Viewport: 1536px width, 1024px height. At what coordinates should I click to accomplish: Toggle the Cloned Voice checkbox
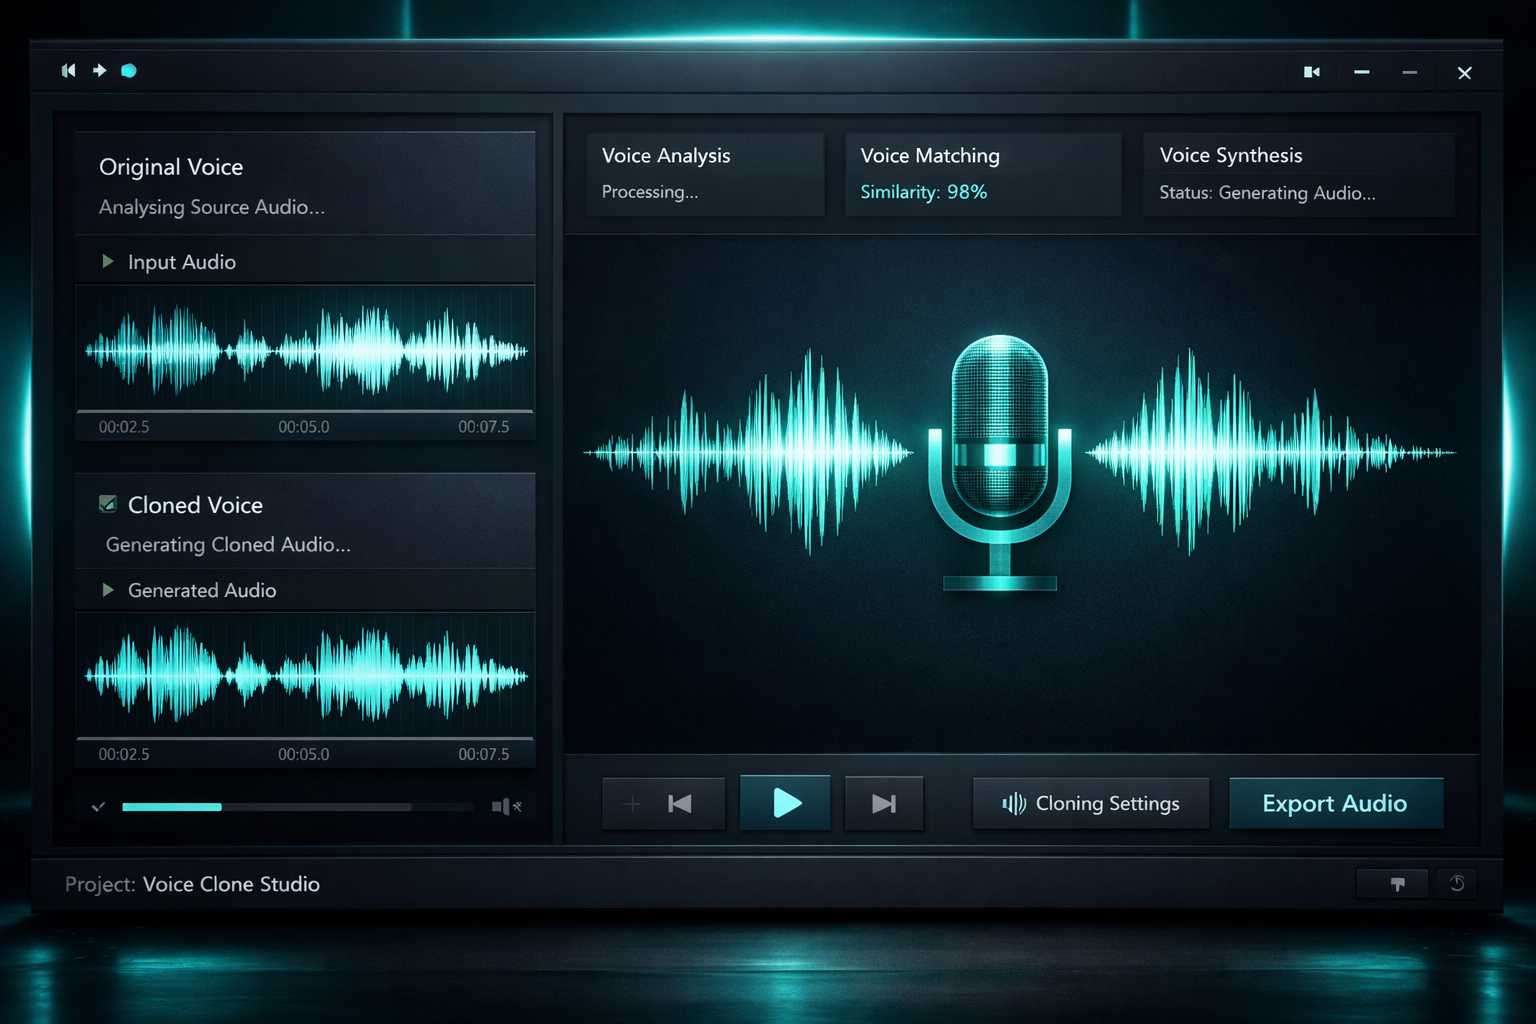(108, 504)
